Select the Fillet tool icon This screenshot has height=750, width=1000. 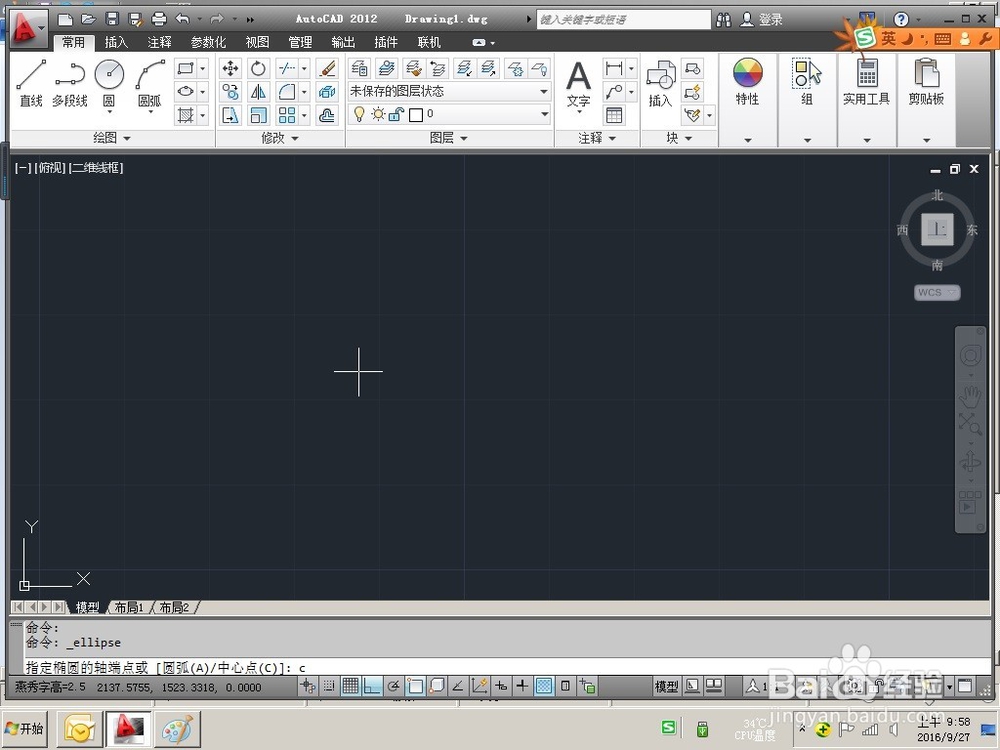[287, 92]
